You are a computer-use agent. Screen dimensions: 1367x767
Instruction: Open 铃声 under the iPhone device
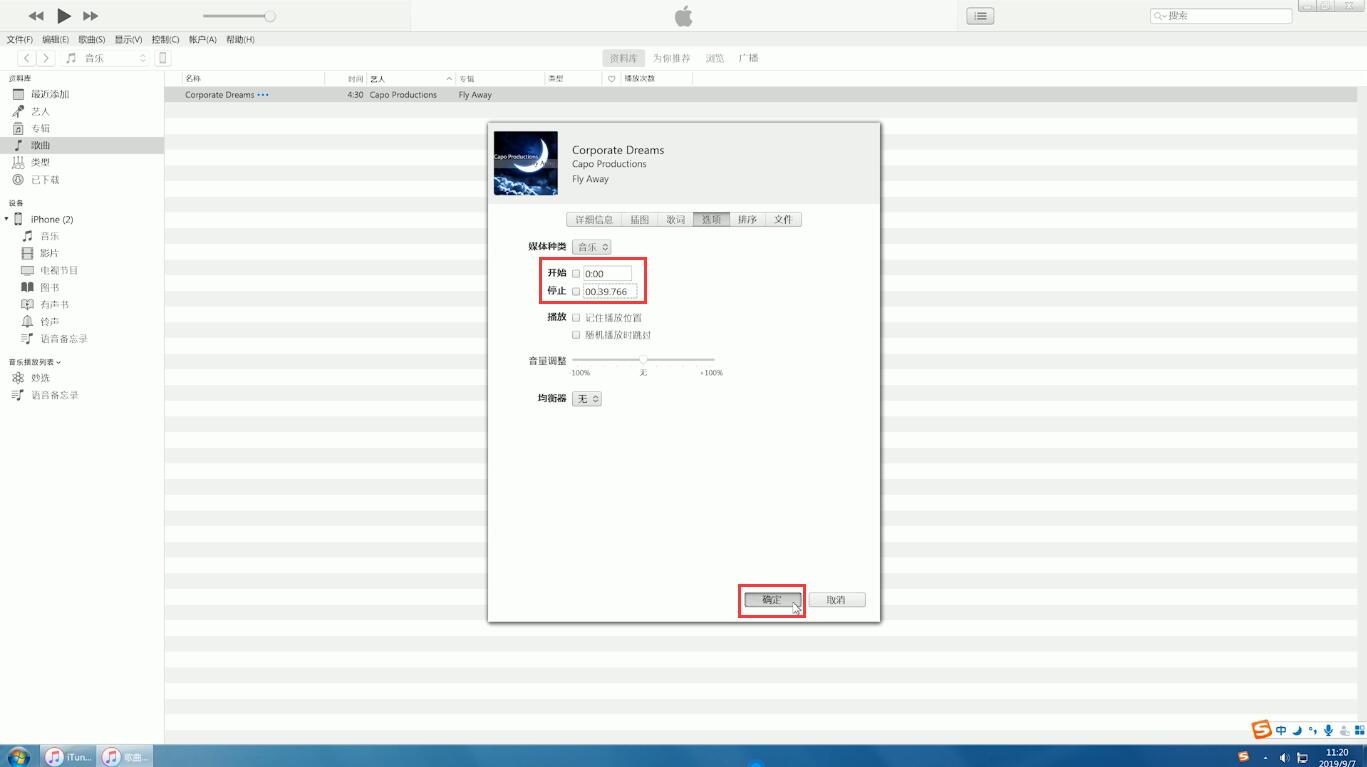[49, 321]
